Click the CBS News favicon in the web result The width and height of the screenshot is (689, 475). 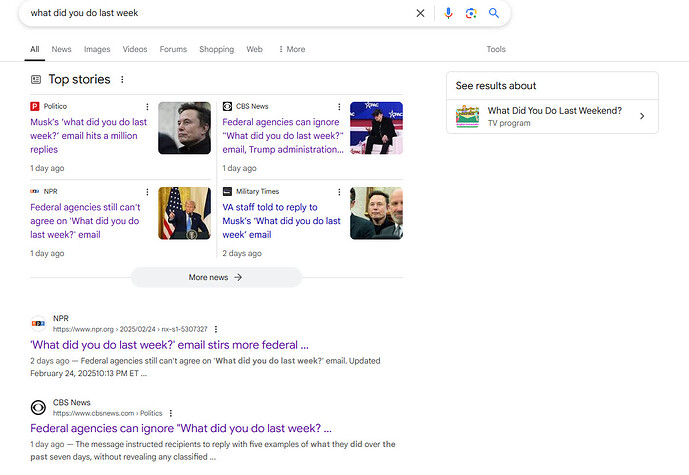38,407
